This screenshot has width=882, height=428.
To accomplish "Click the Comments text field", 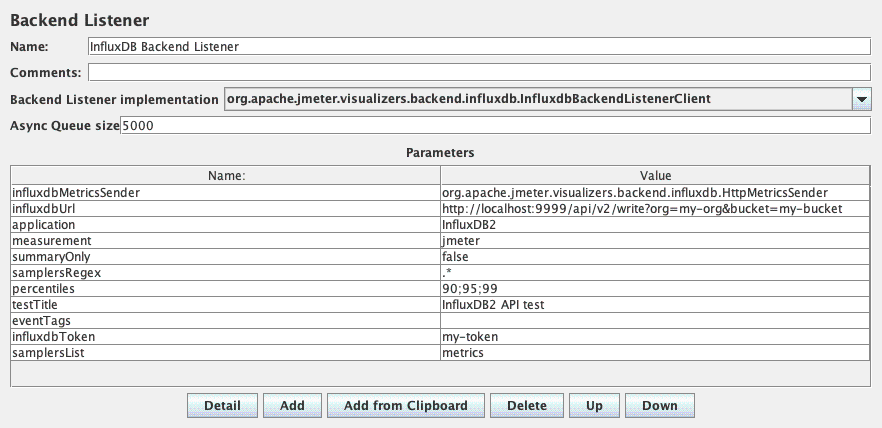I will click(x=479, y=72).
